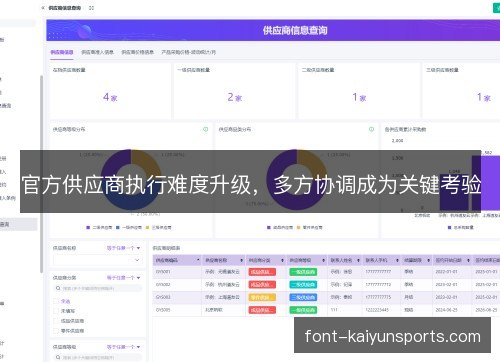
Task: Click the info icon on 供应商等级分布 chart
Action: (206, 129)
